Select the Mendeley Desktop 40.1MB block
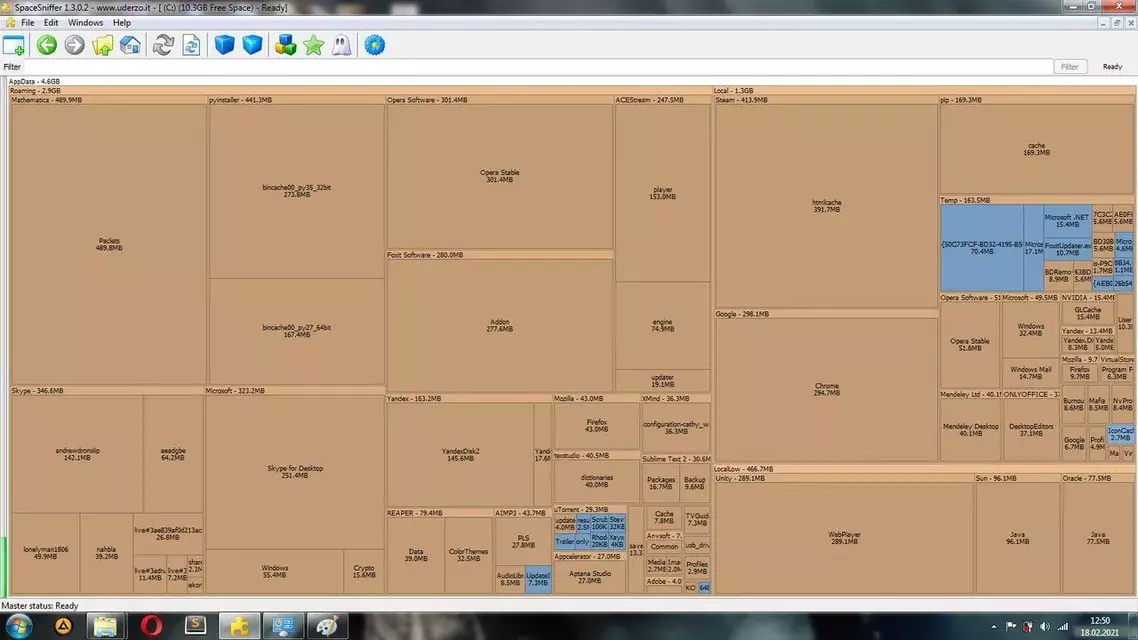Viewport: 1138px width, 640px height. pos(970,430)
